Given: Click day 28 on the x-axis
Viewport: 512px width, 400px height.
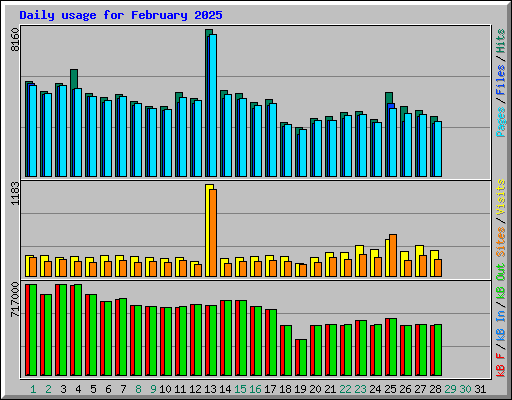Looking at the screenshot, I should (435, 389).
